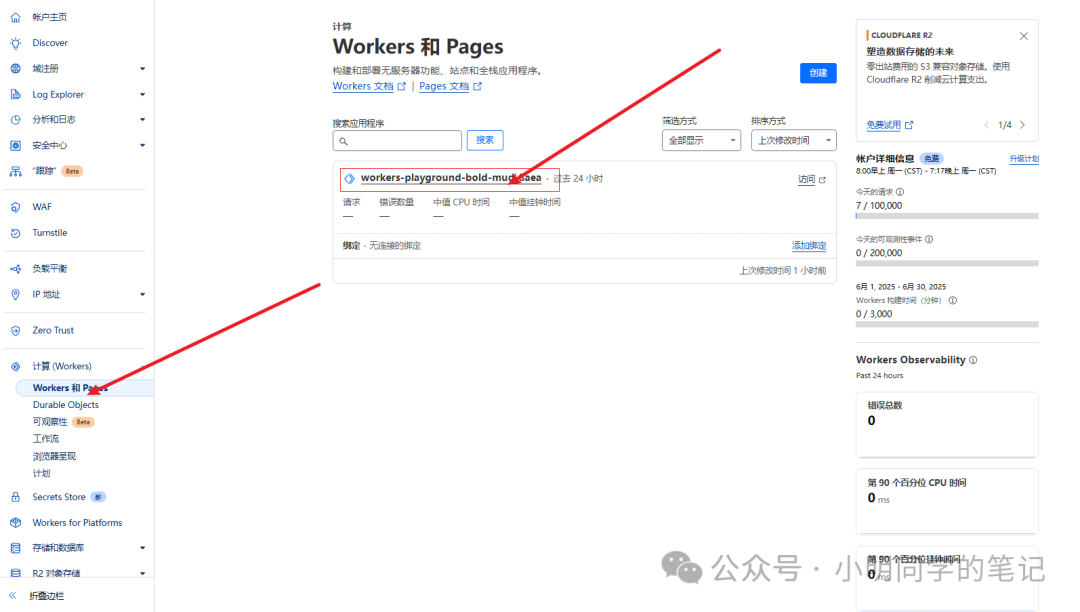Screen dimensions: 1080x612
Task: Click the Discover lightbulb icon
Action: coord(15,43)
